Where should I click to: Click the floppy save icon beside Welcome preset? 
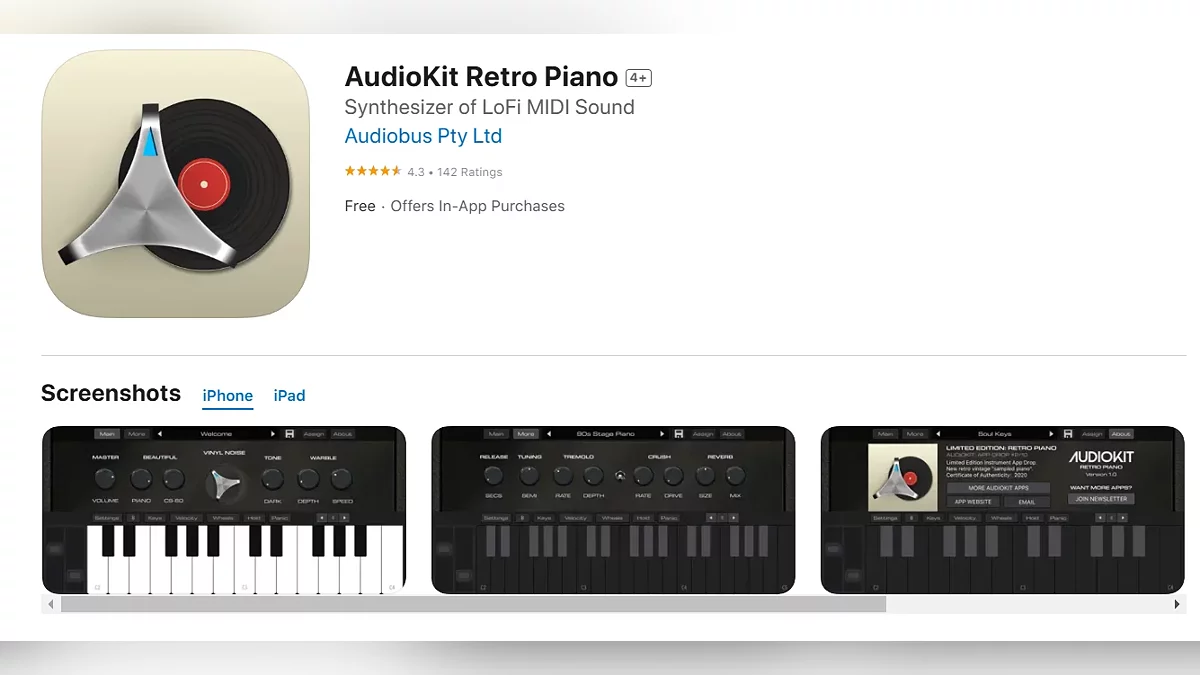point(289,434)
